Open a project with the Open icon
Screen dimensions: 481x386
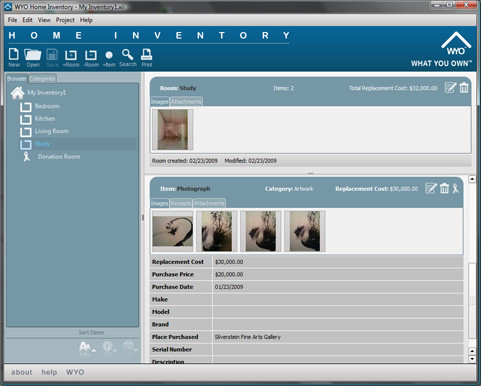[33, 57]
